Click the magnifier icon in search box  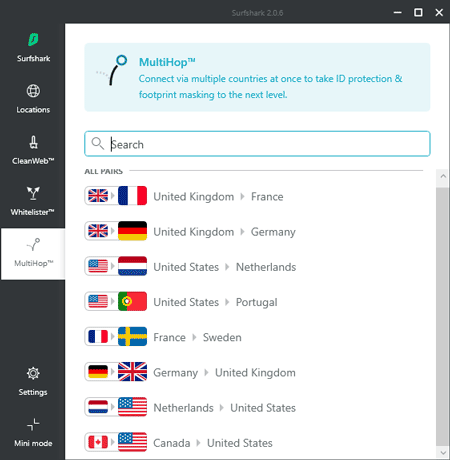point(97,143)
